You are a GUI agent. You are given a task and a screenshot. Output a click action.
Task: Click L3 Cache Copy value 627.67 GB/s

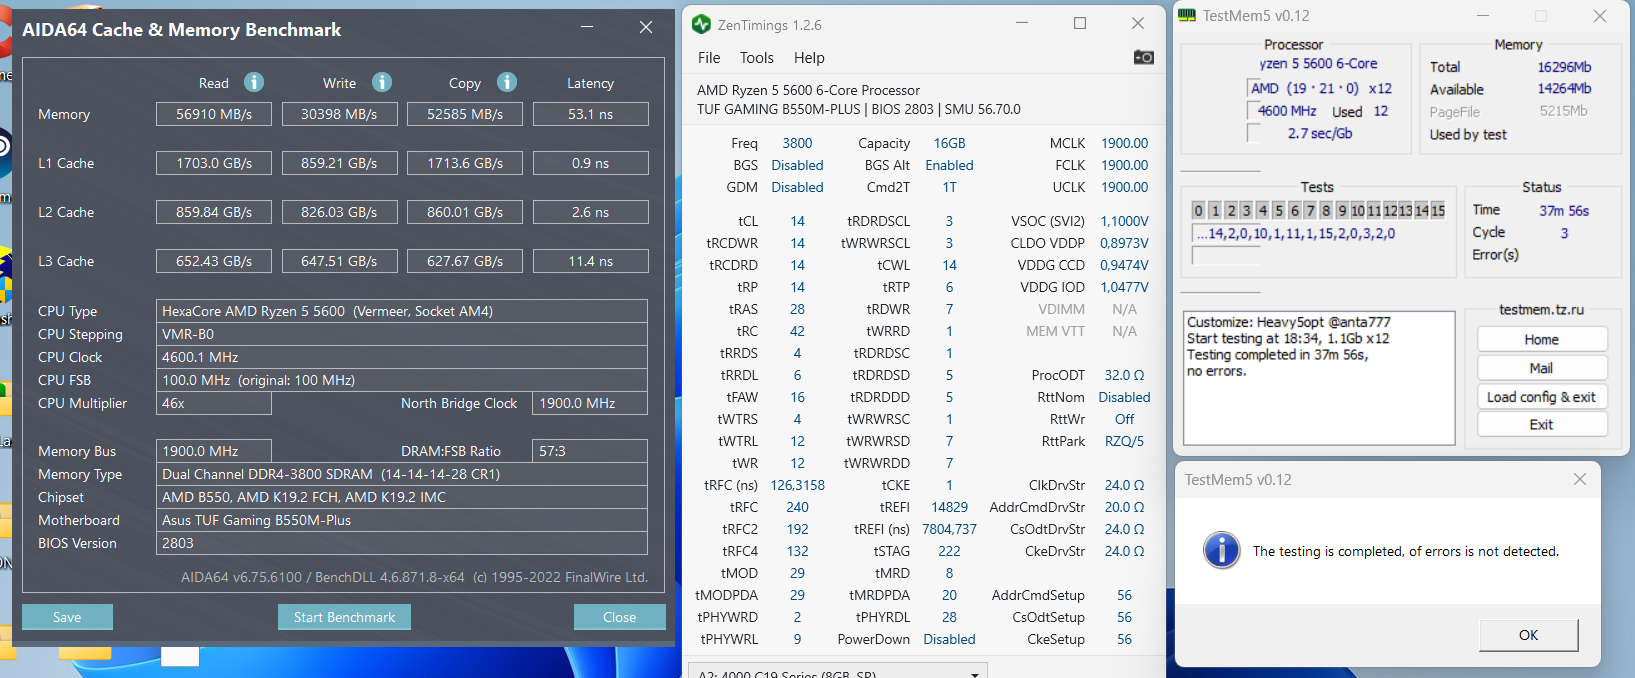tap(465, 261)
